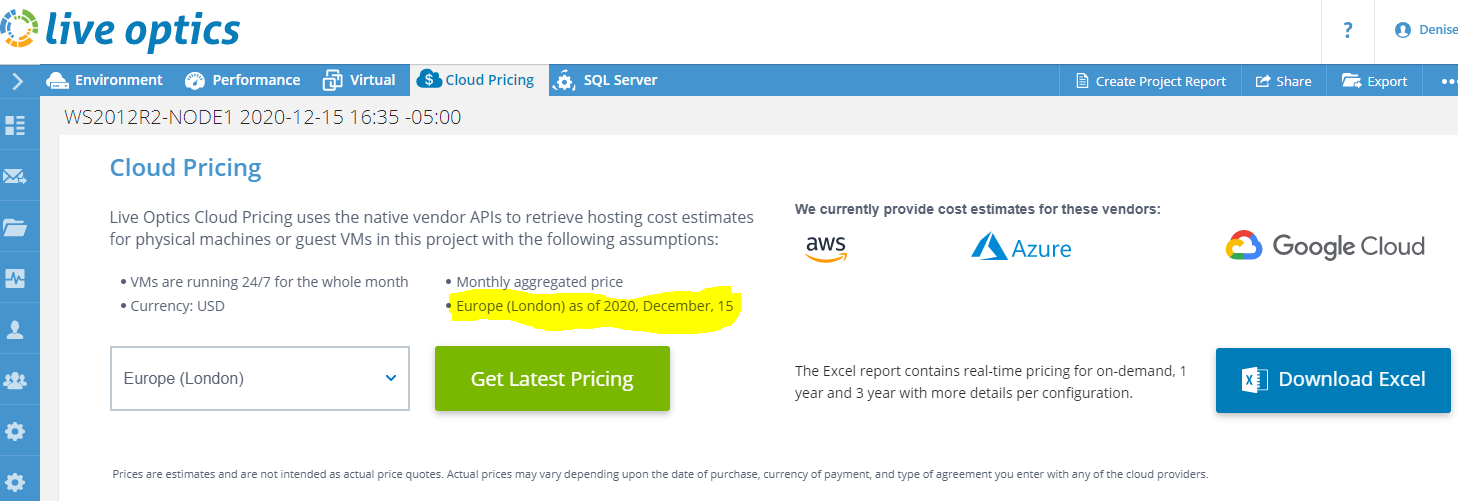Open the folder projects sidebar icon

click(x=16, y=227)
